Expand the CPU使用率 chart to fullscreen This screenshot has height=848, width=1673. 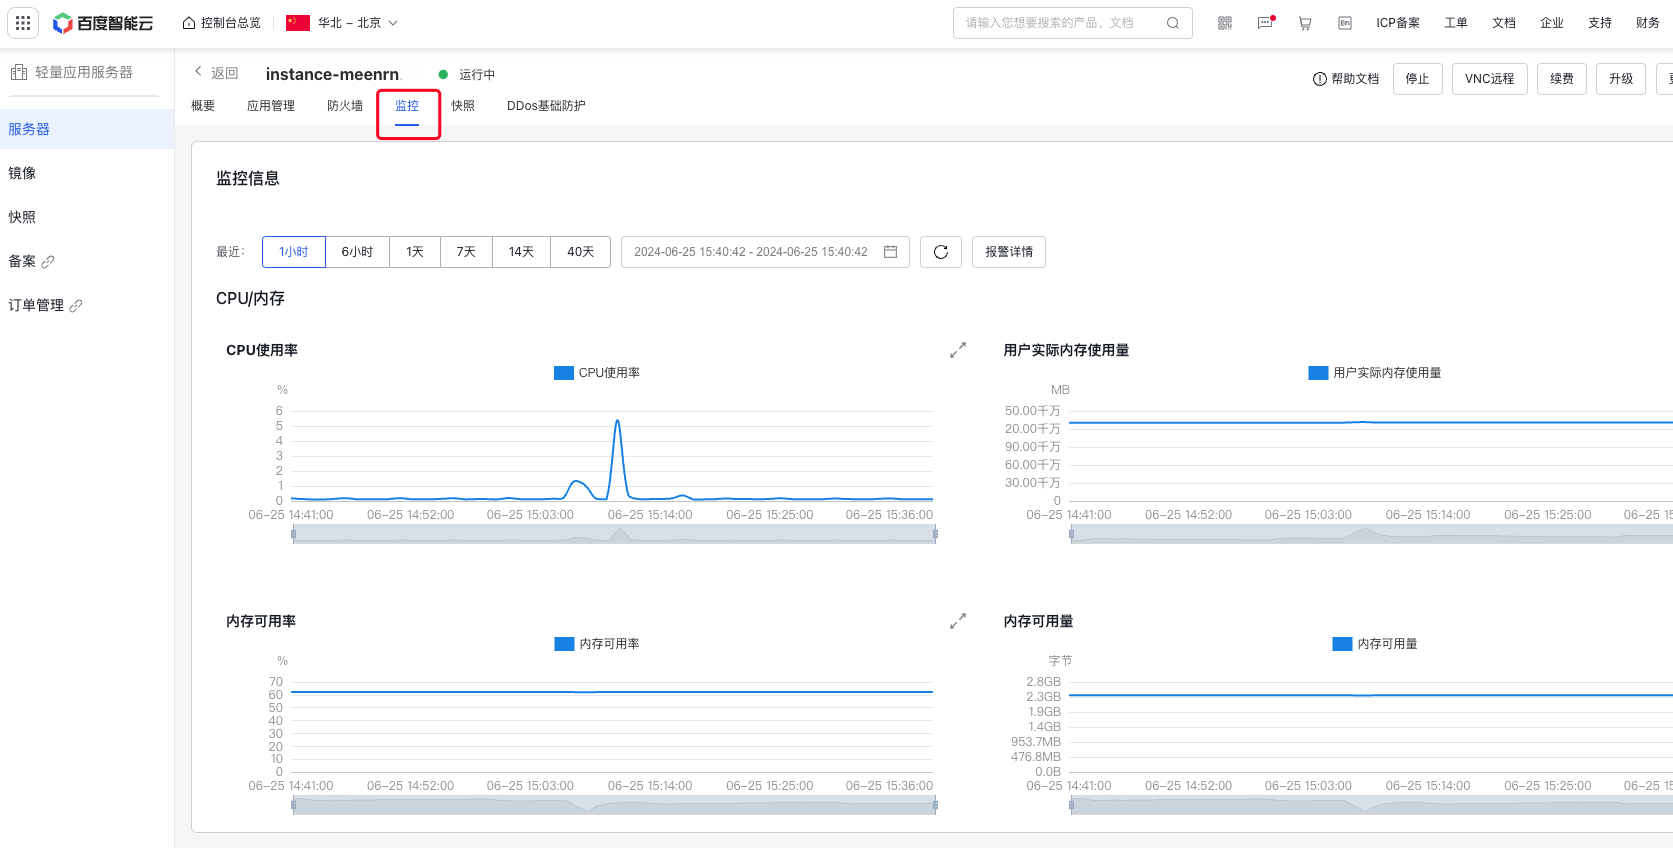point(958,350)
